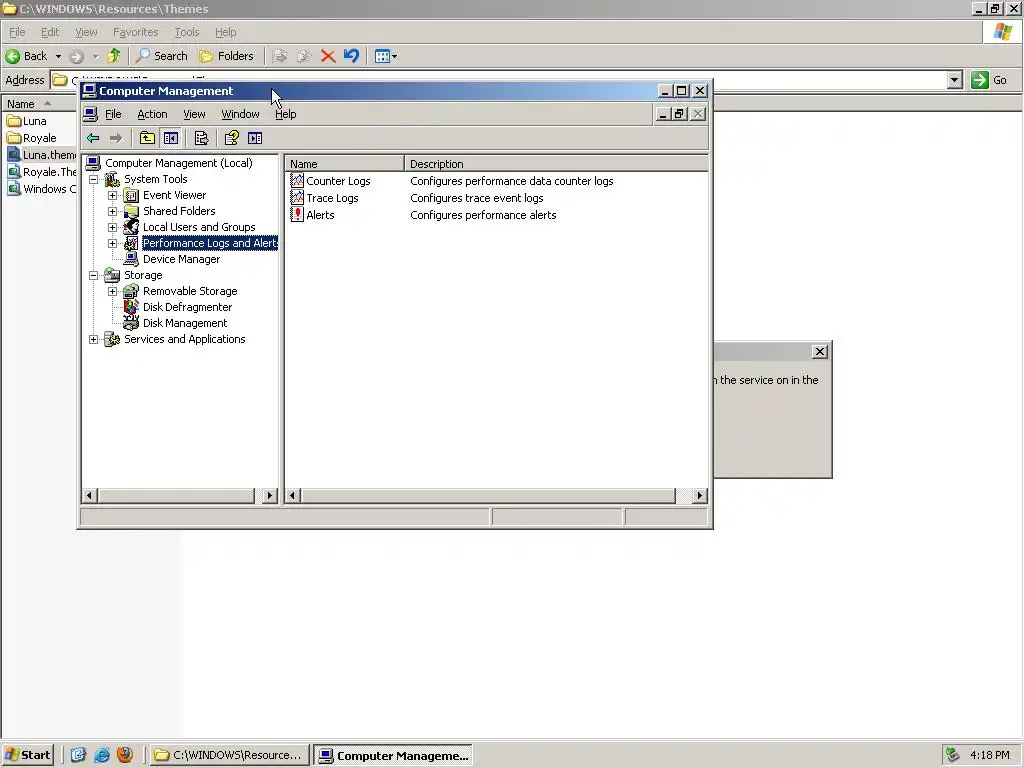The height and width of the screenshot is (768, 1024).
Task: Restore the inner MMC console window
Action: point(680,114)
